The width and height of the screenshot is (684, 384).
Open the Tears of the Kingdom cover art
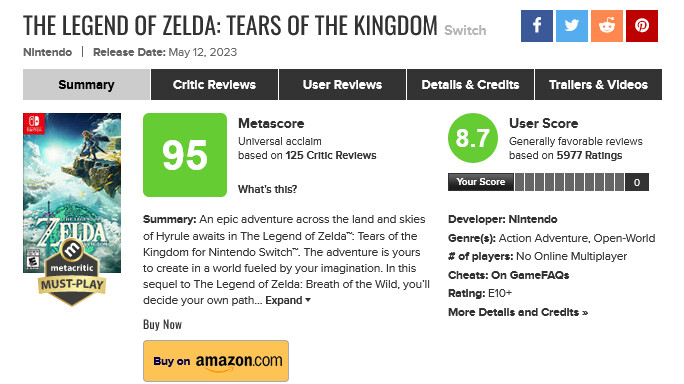72,193
